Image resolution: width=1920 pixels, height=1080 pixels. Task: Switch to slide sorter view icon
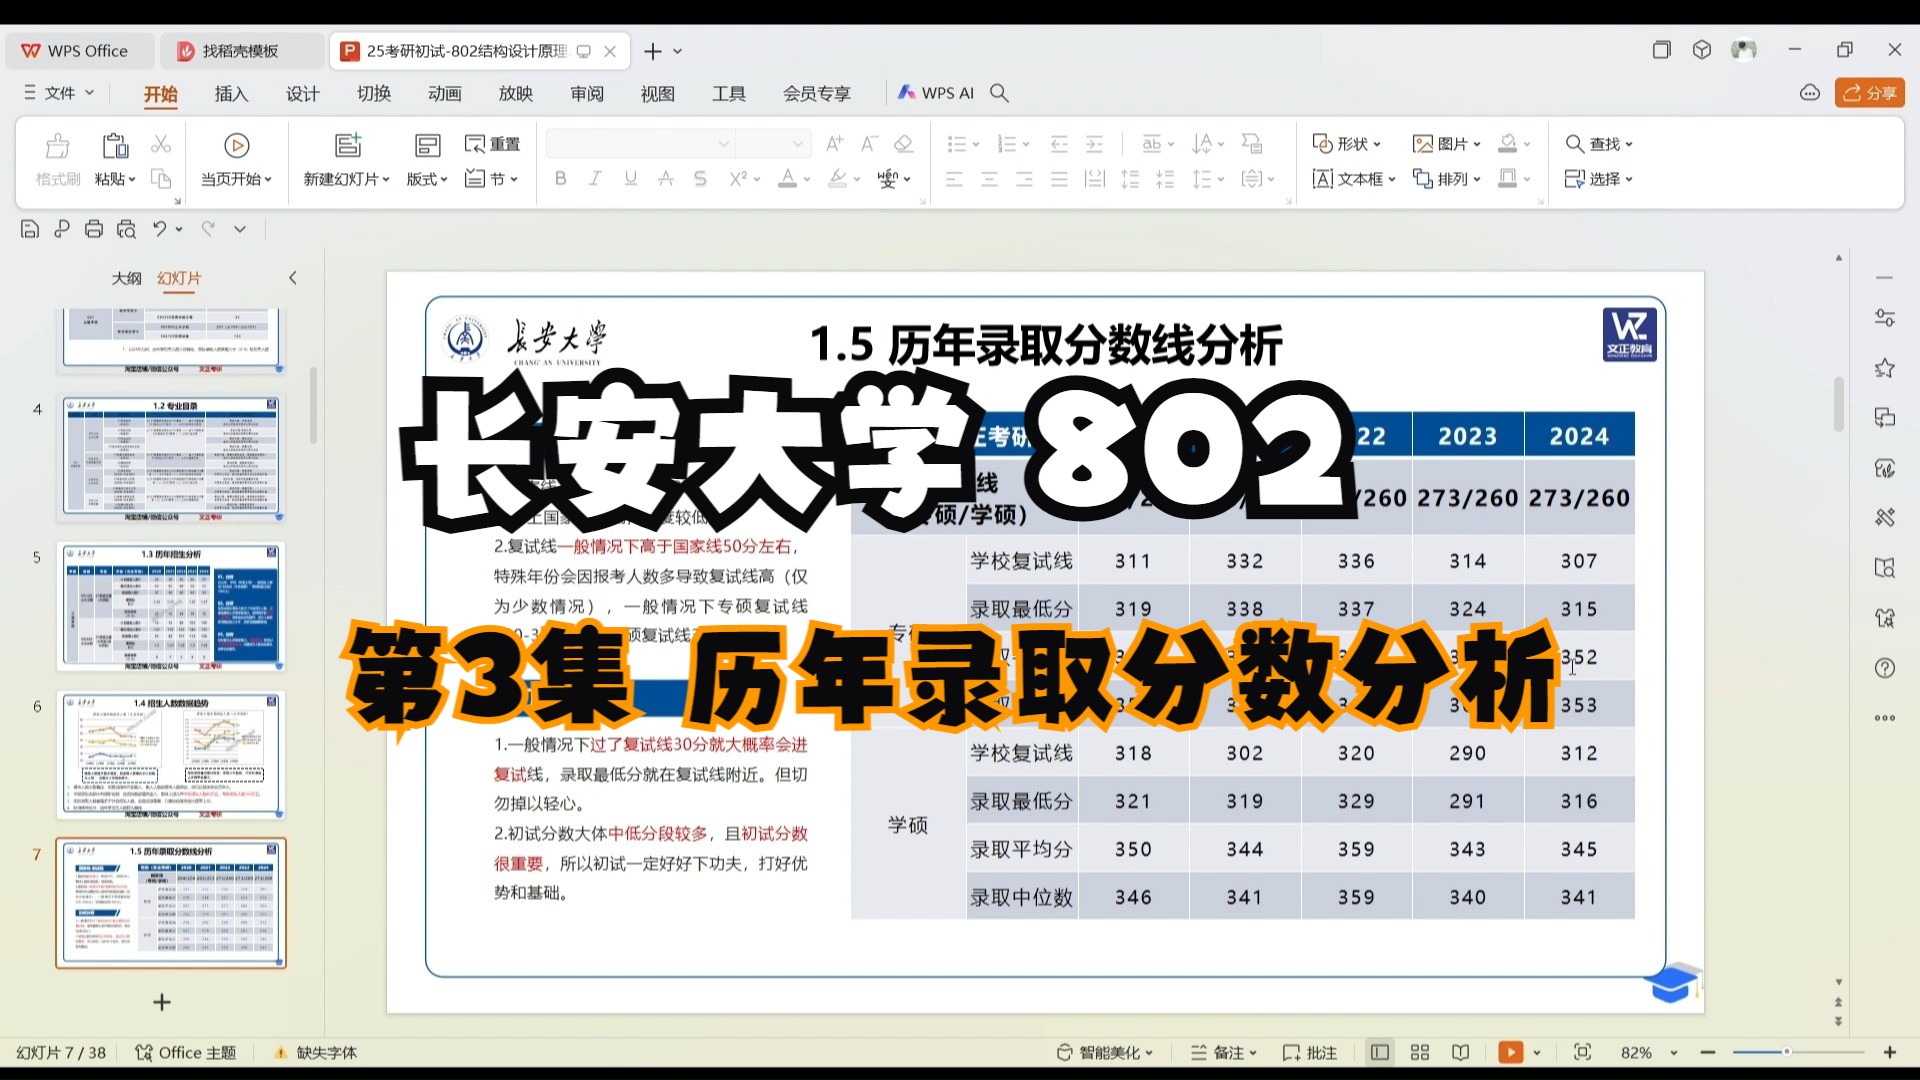click(x=1420, y=1052)
